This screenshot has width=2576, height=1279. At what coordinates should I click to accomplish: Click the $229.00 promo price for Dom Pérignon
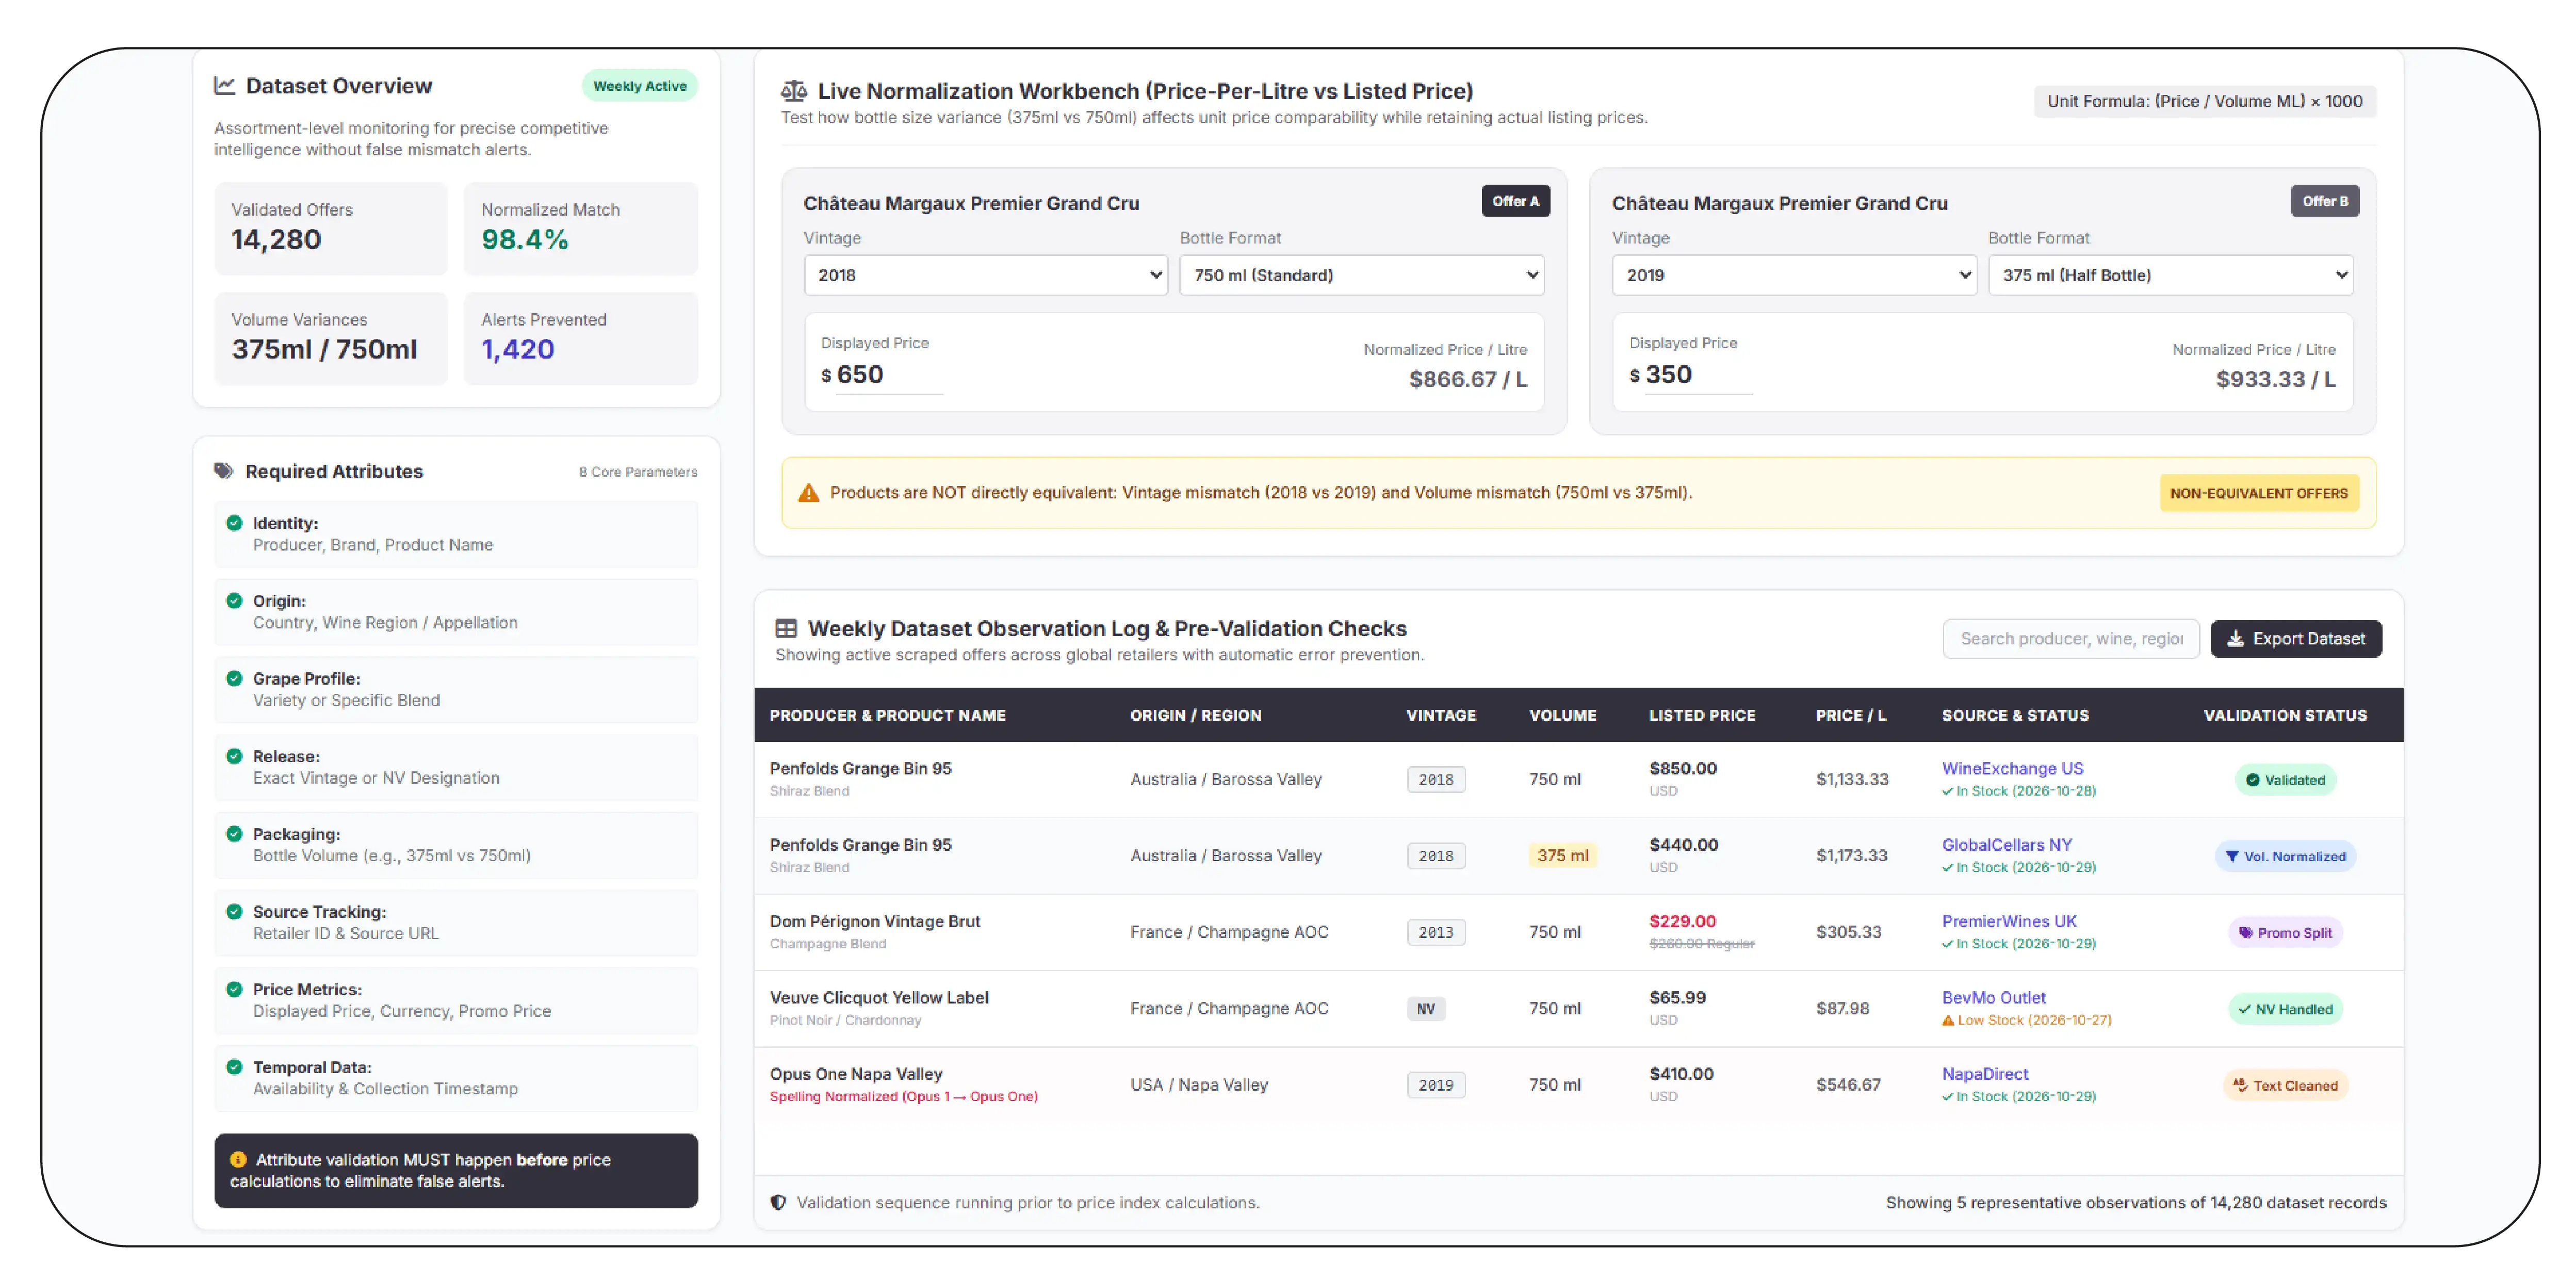[1682, 922]
